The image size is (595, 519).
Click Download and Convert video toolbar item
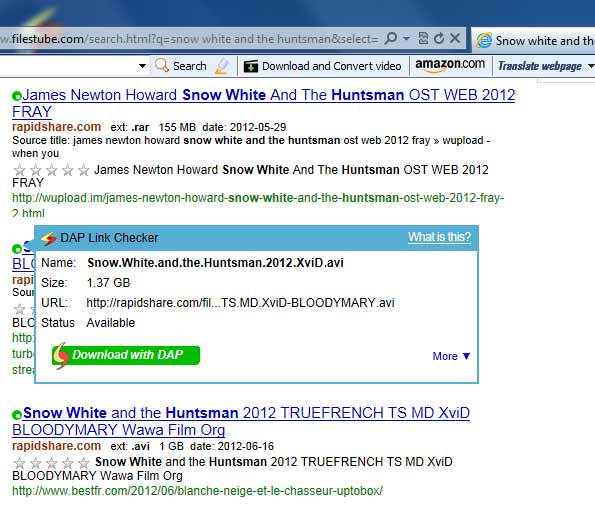pos(323,66)
